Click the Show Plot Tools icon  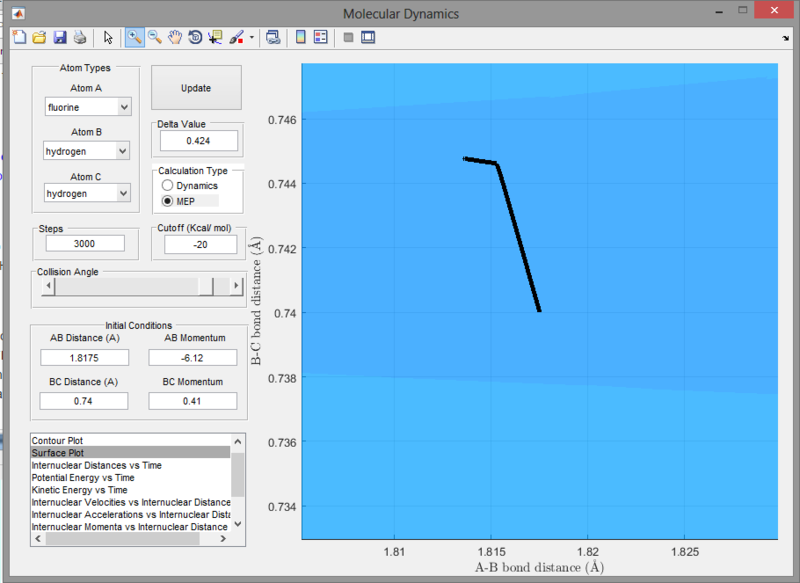pos(368,37)
